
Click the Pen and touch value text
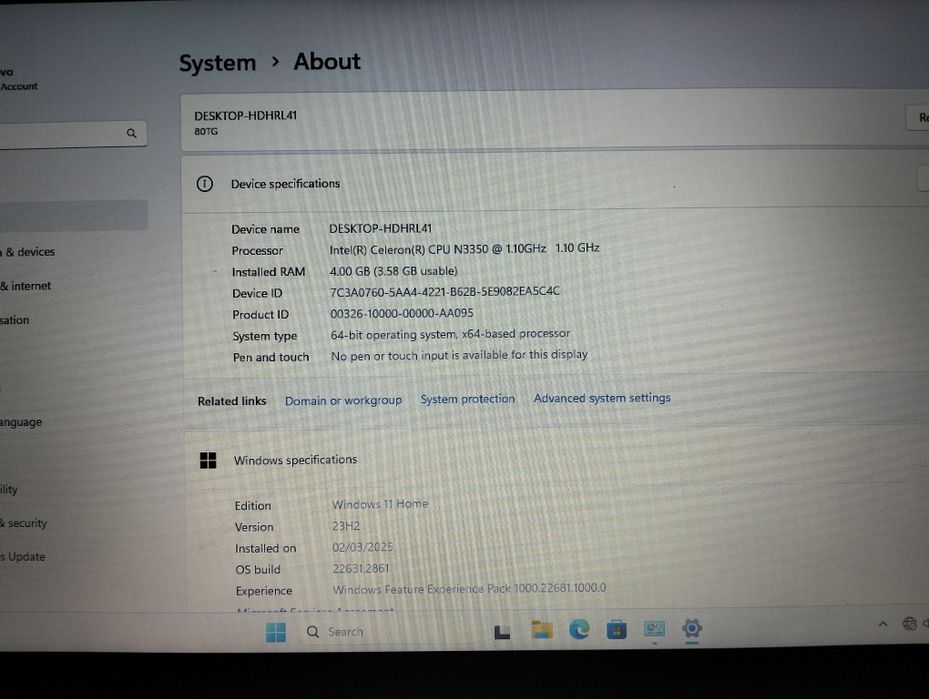point(459,355)
